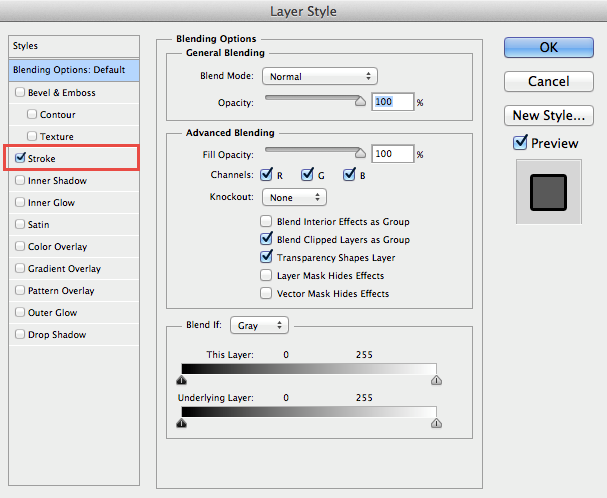Click This Layer white point slider
The image size is (607, 498).
tap(436, 380)
